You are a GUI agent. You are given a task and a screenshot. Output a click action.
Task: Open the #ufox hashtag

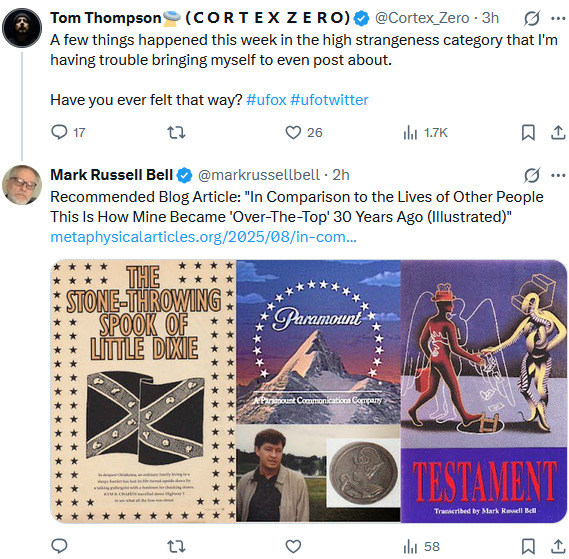coord(266,100)
